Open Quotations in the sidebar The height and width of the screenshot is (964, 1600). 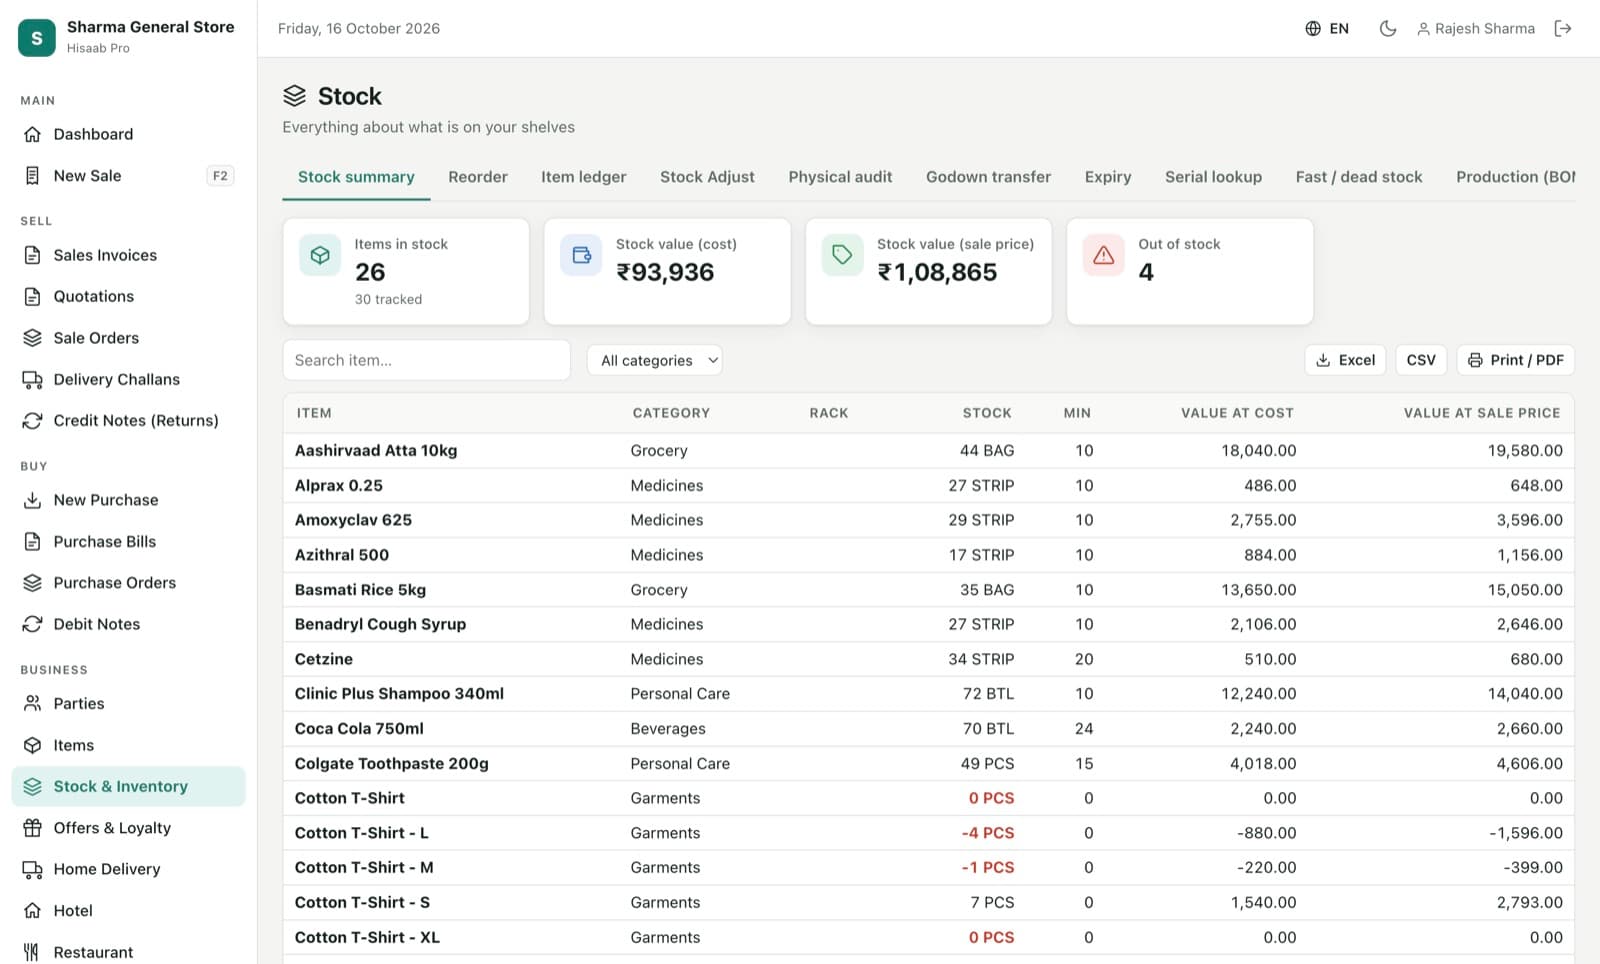[x=94, y=296]
